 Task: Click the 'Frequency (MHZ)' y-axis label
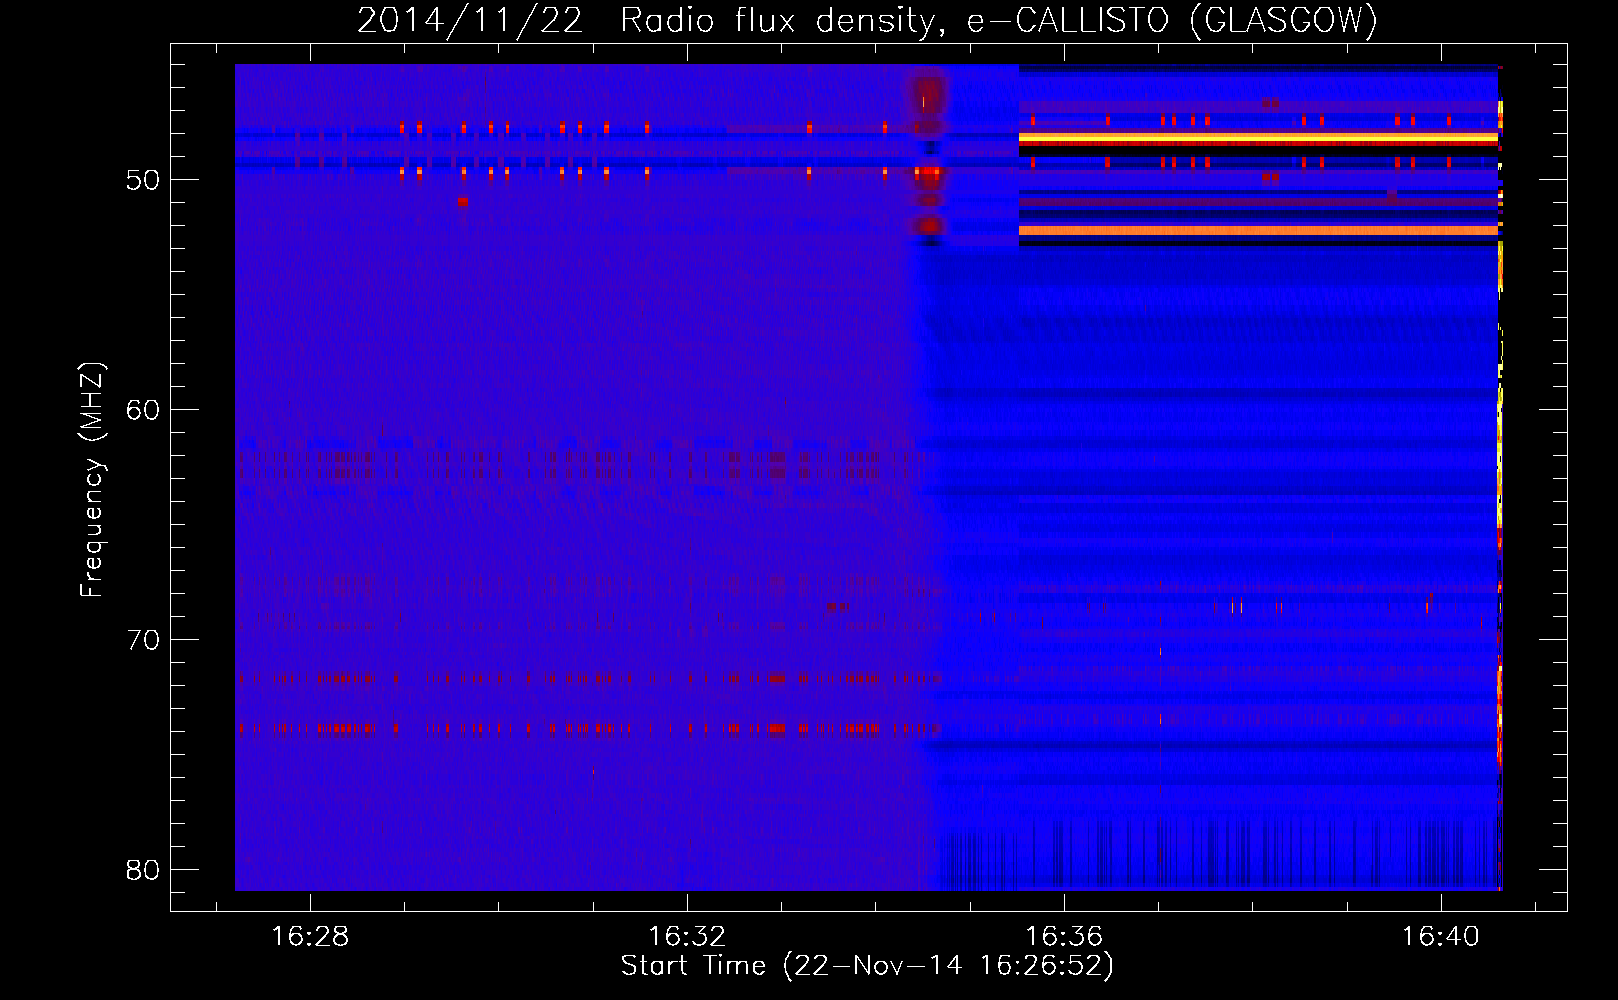tap(92, 480)
